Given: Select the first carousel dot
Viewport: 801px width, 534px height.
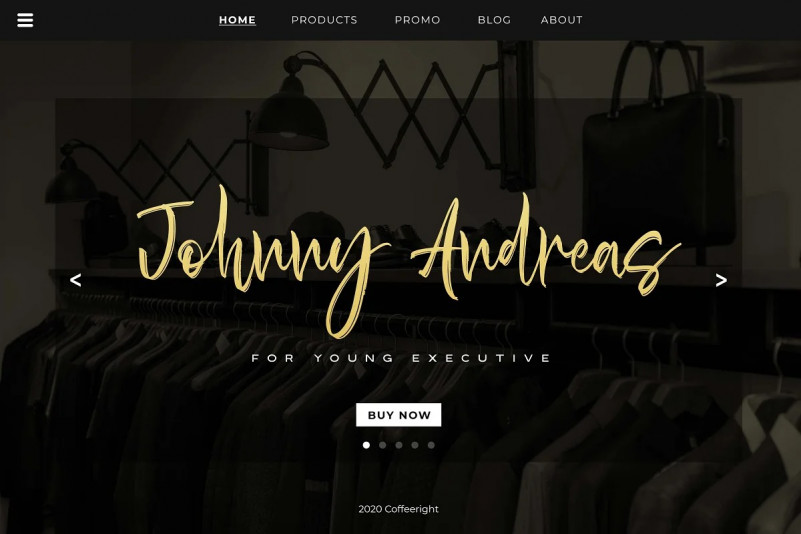Looking at the screenshot, I should click(x=366, y=445).
